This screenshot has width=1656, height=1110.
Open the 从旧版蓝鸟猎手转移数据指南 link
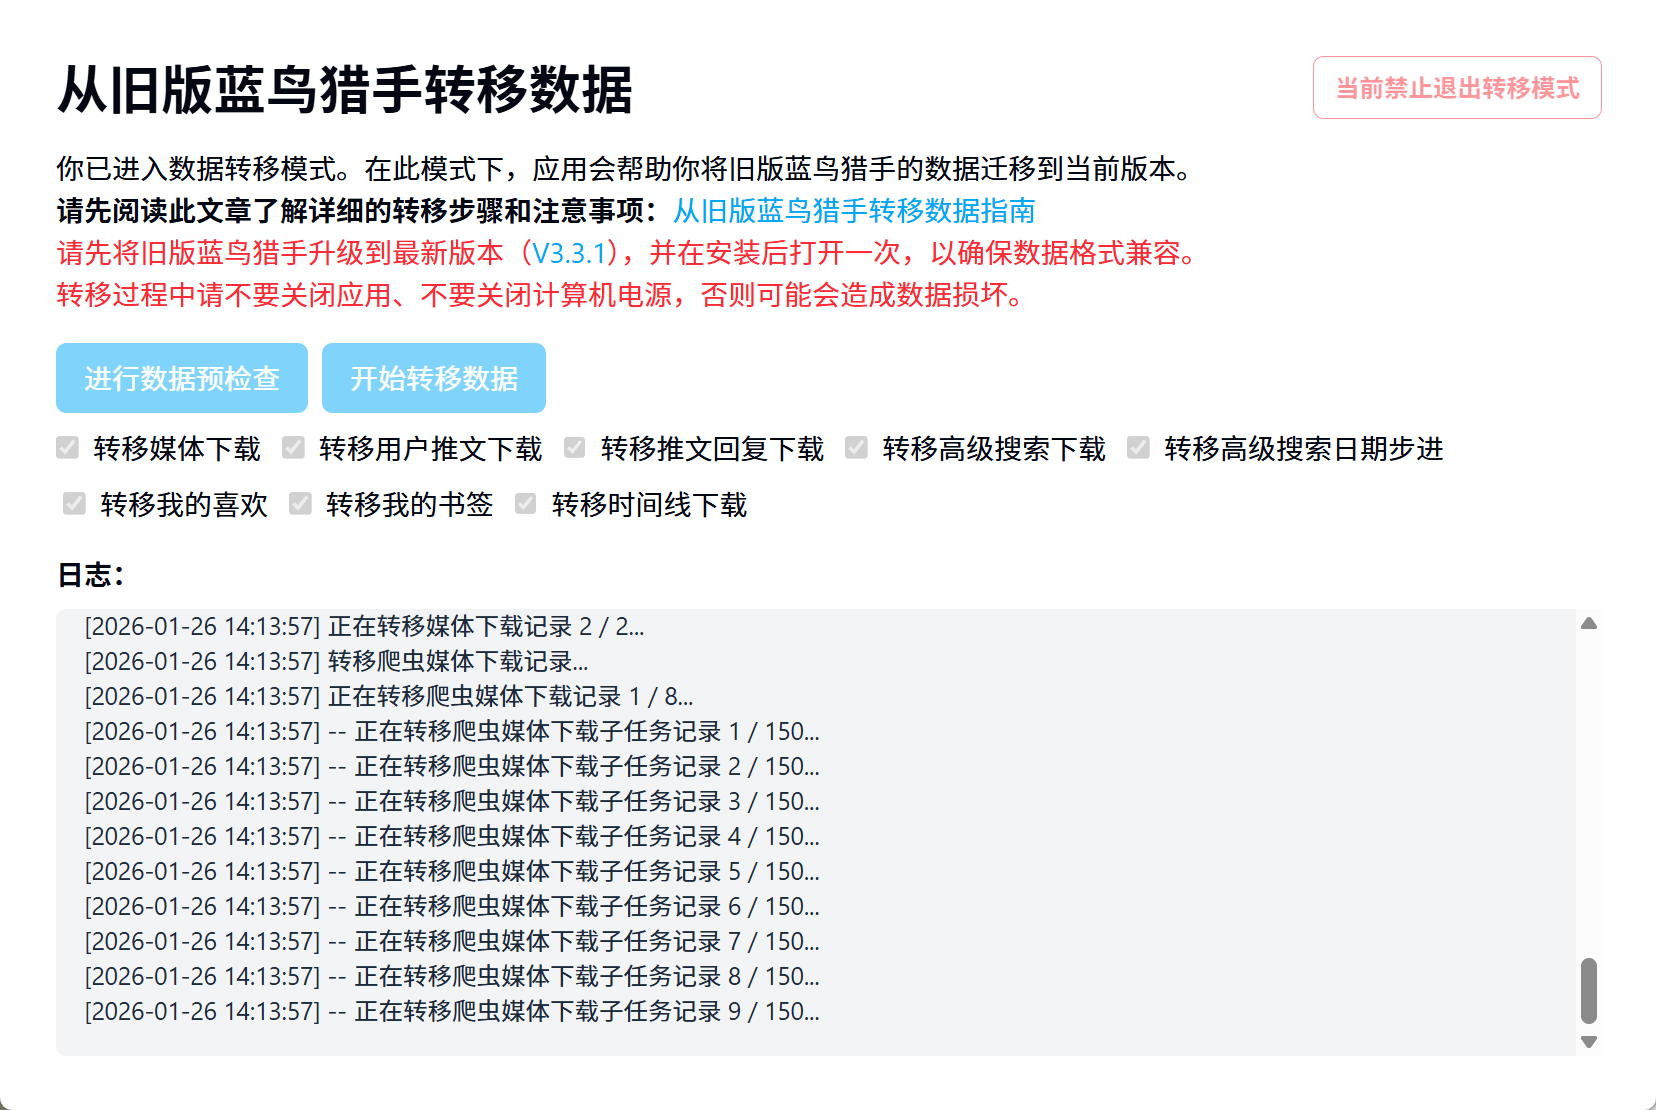coord(853,211)
